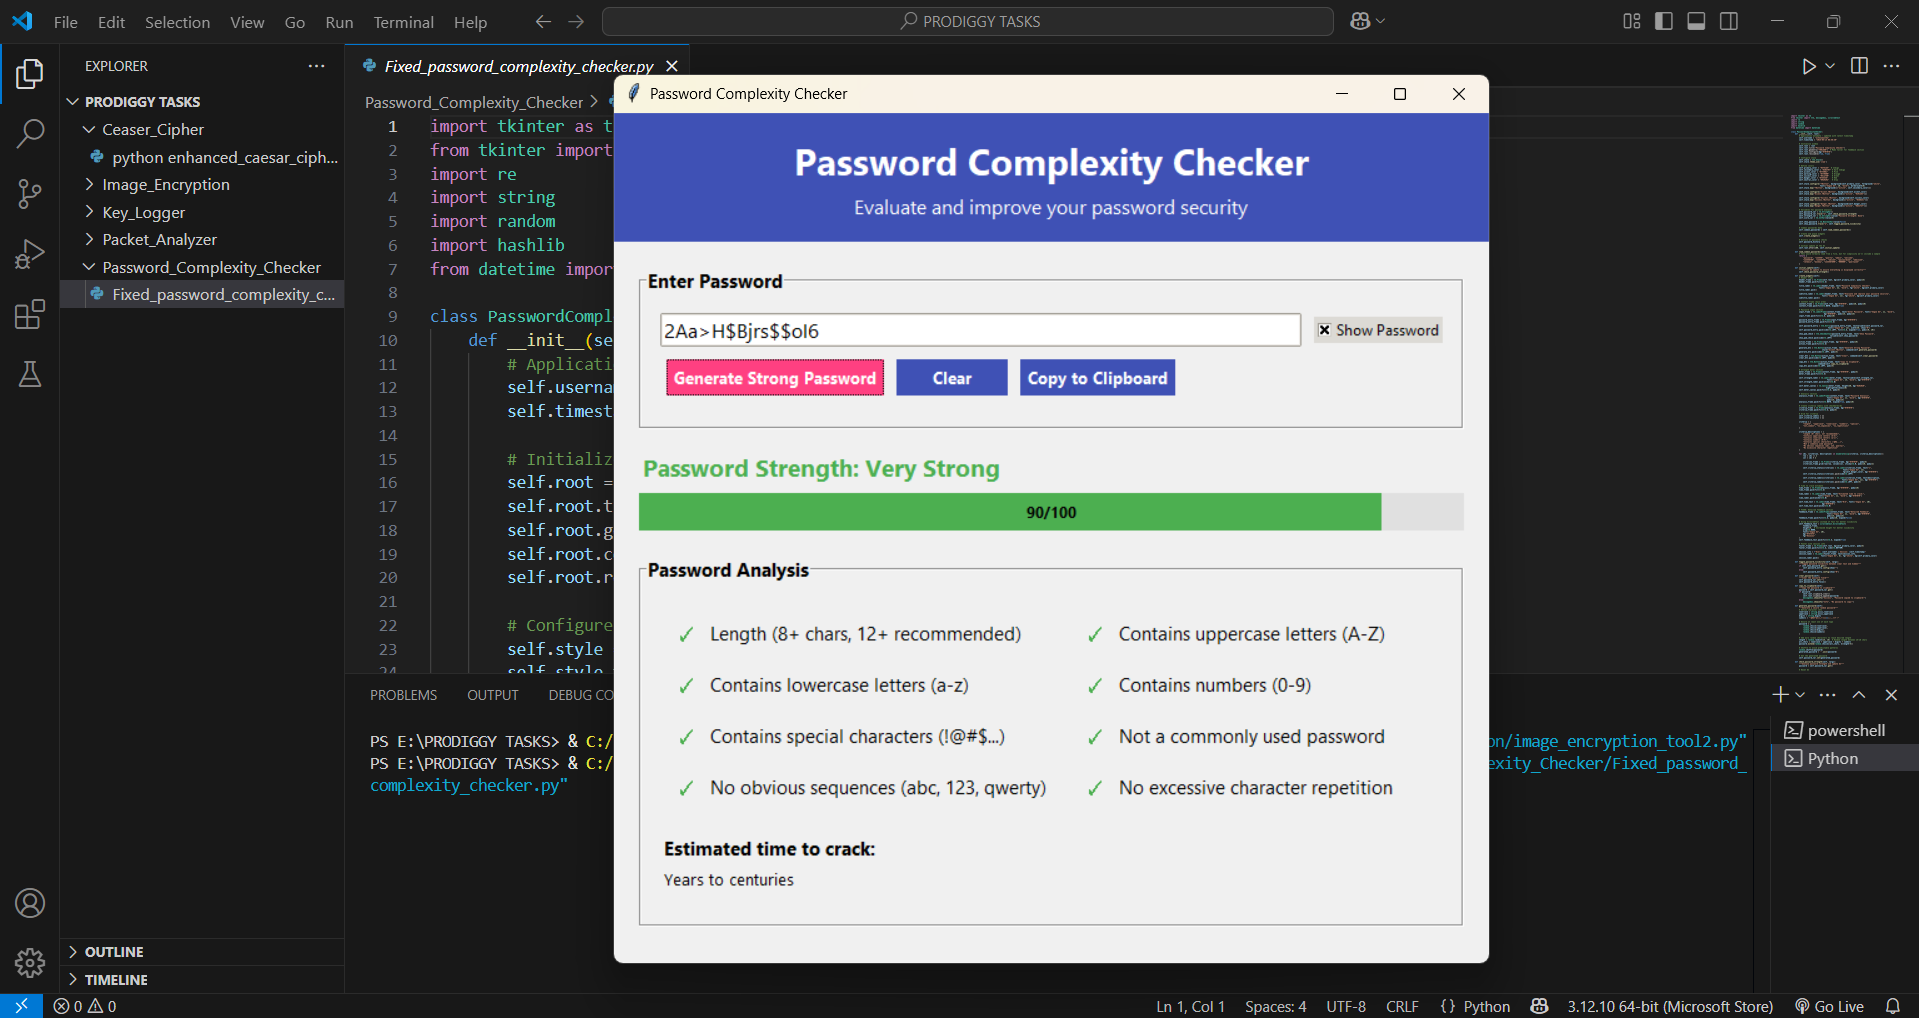The width and height of the screenshot is (1919, 1018).
Task: Click the Split Editor Right icon
Action: (x=1859, y=66)
